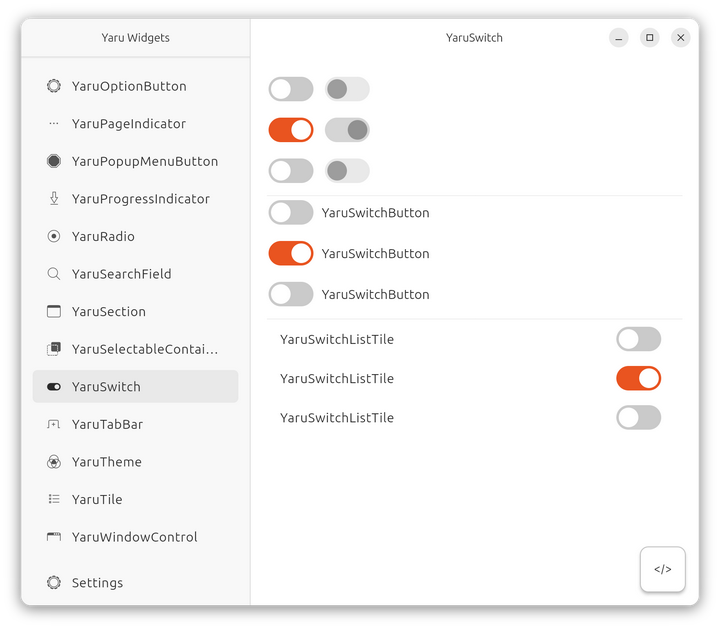This screenshot has height=629, width=720.
Task: Toggle the third YaruSwitchListTile switch
Action: 639,417
